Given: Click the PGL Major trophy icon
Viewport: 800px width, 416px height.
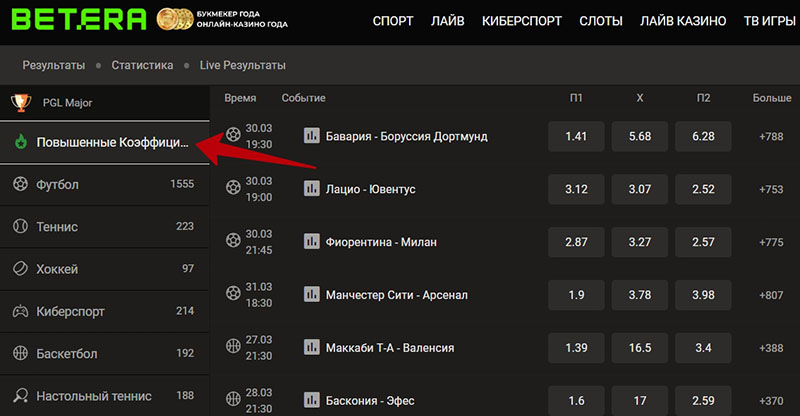Looking at the screenshot, I should 20,102.
